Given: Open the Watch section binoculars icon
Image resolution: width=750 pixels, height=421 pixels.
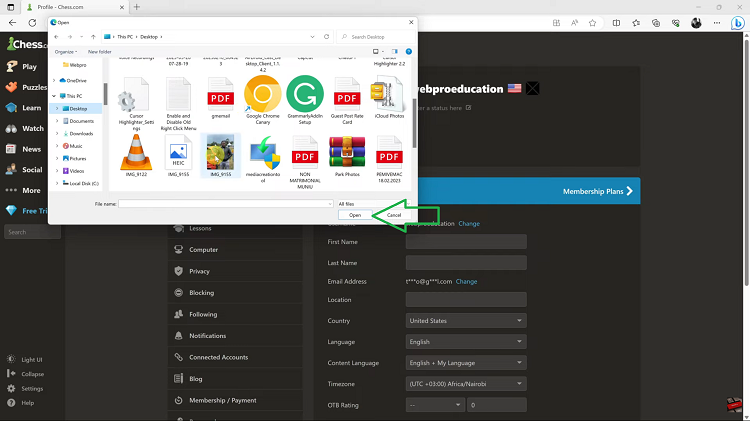Looking at the screenshot, I should click(x=11, y=128).
